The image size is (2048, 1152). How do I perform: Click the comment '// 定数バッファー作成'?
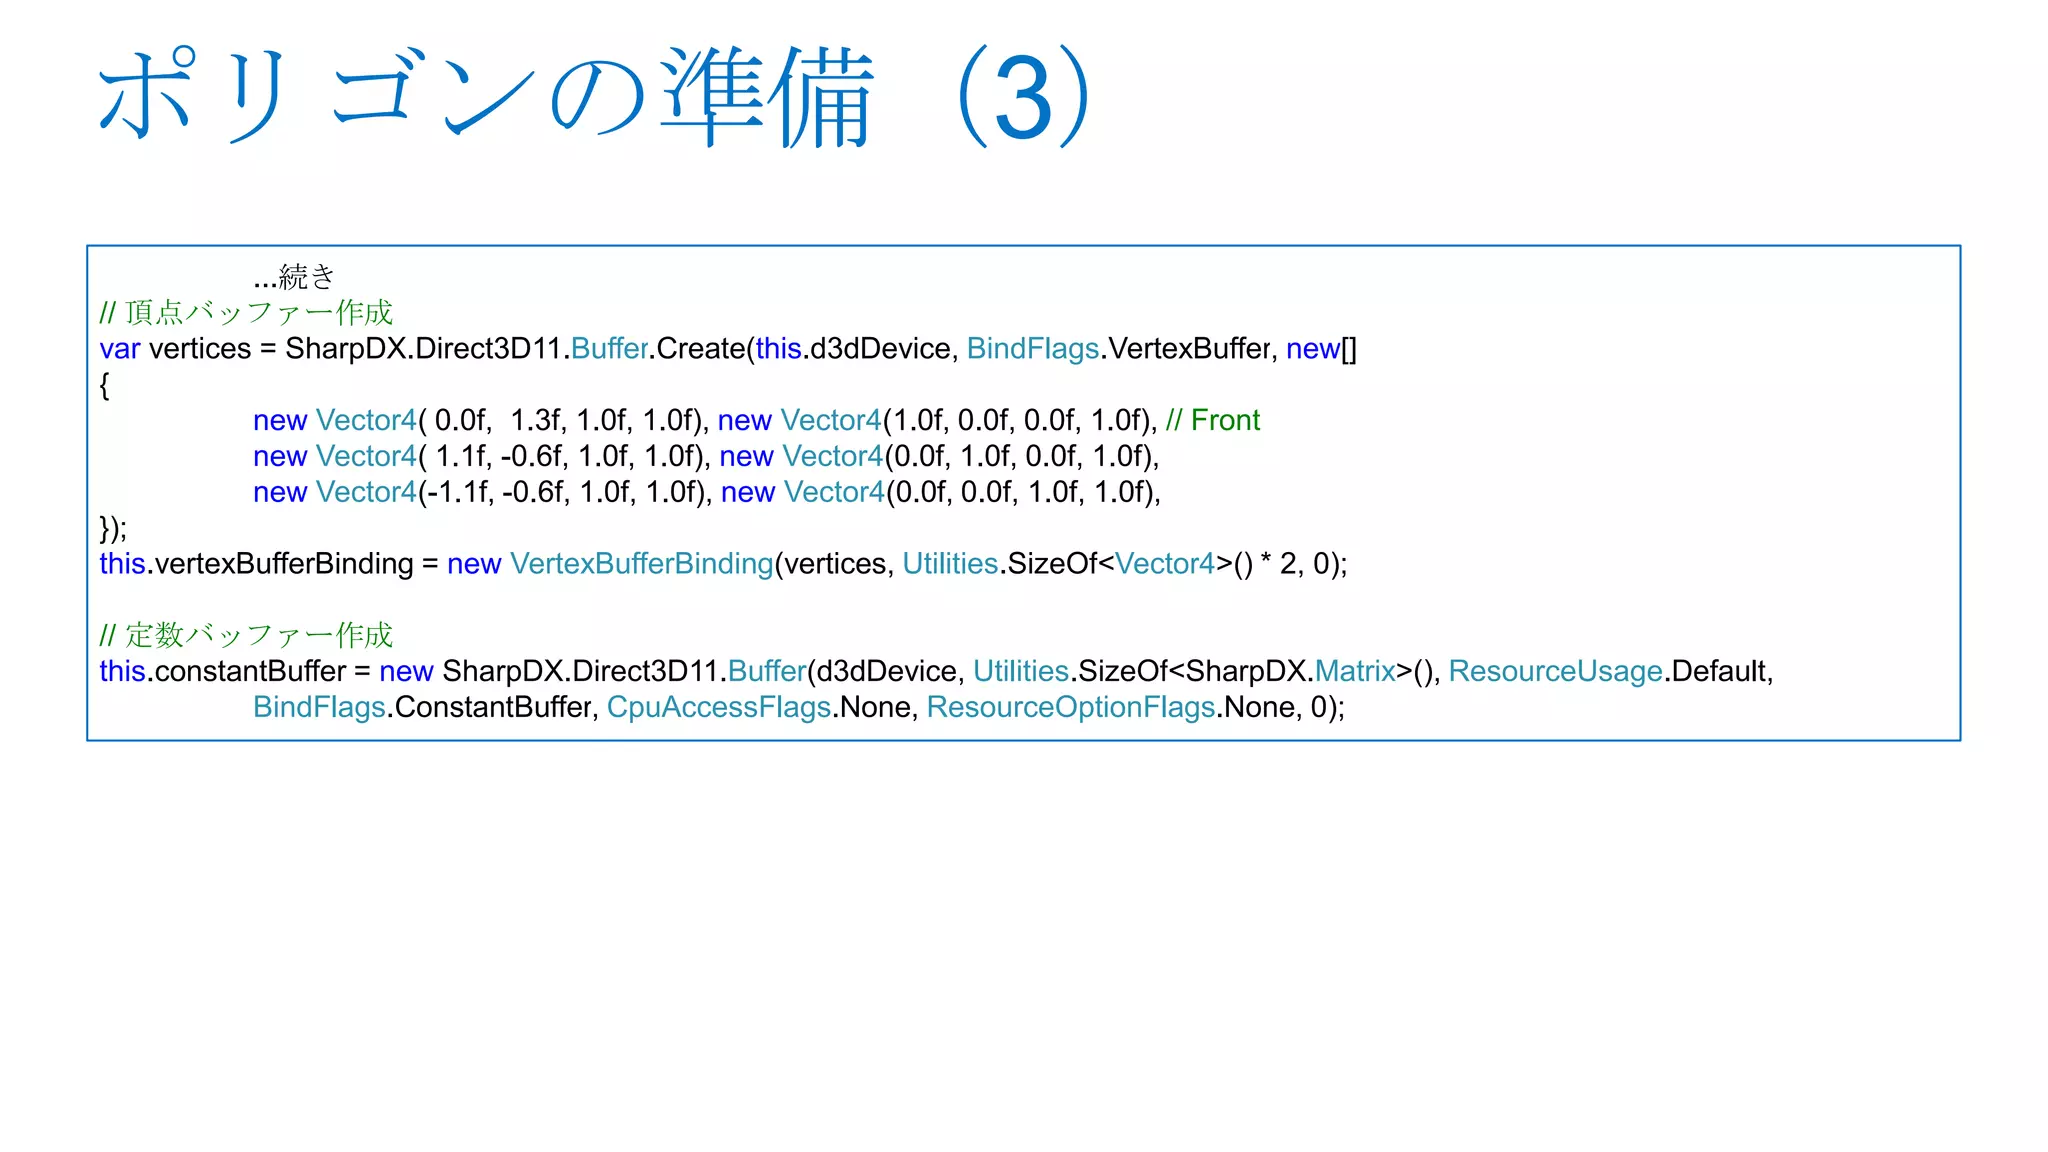(246, 635)
